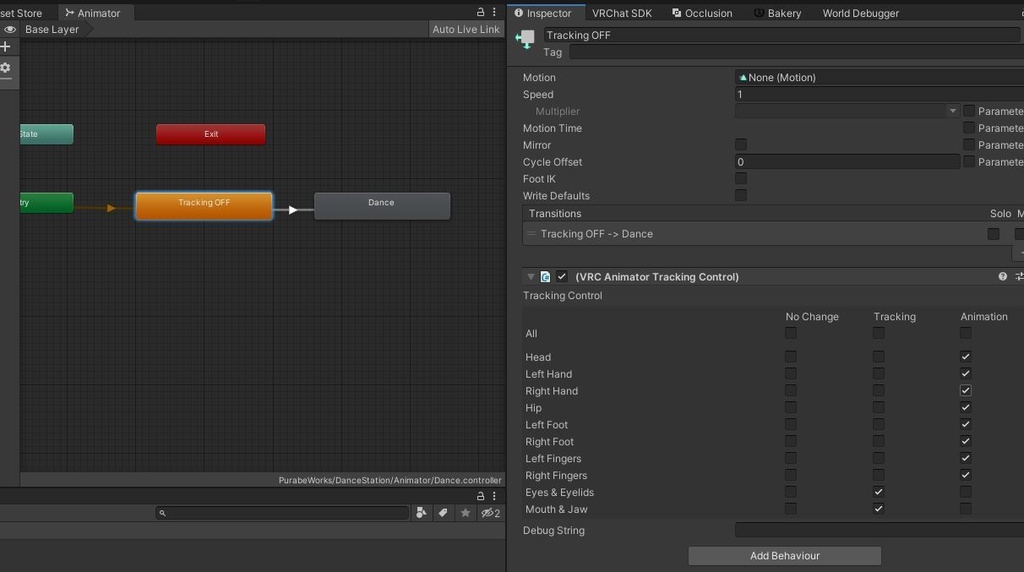Select the Asset Store tab
This screenshot has width=1024, height=572.
[21, 13]
